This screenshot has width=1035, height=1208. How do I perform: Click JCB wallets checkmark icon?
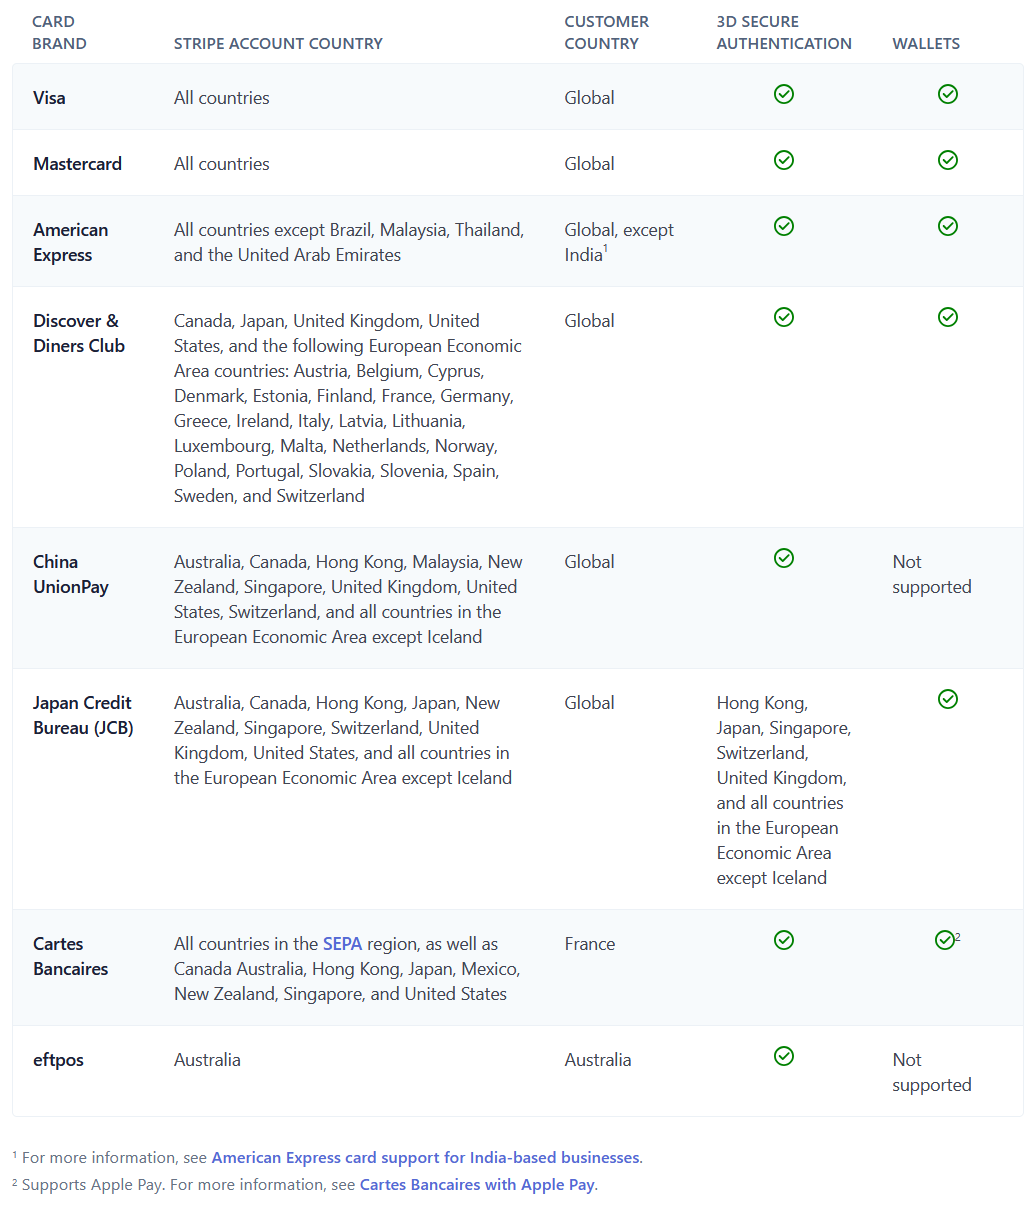click(x=948, y=699)
